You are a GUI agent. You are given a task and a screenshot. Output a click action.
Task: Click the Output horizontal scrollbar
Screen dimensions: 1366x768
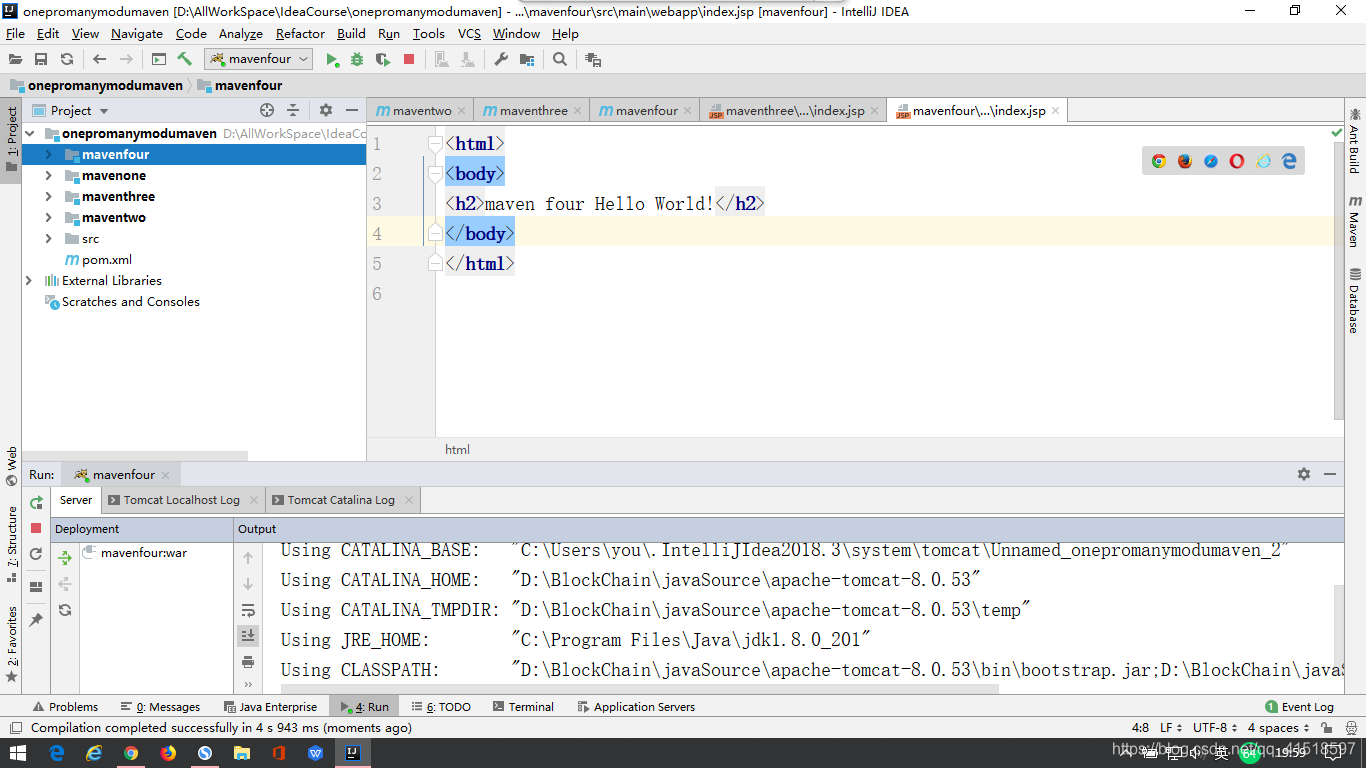tap(640, 688)
